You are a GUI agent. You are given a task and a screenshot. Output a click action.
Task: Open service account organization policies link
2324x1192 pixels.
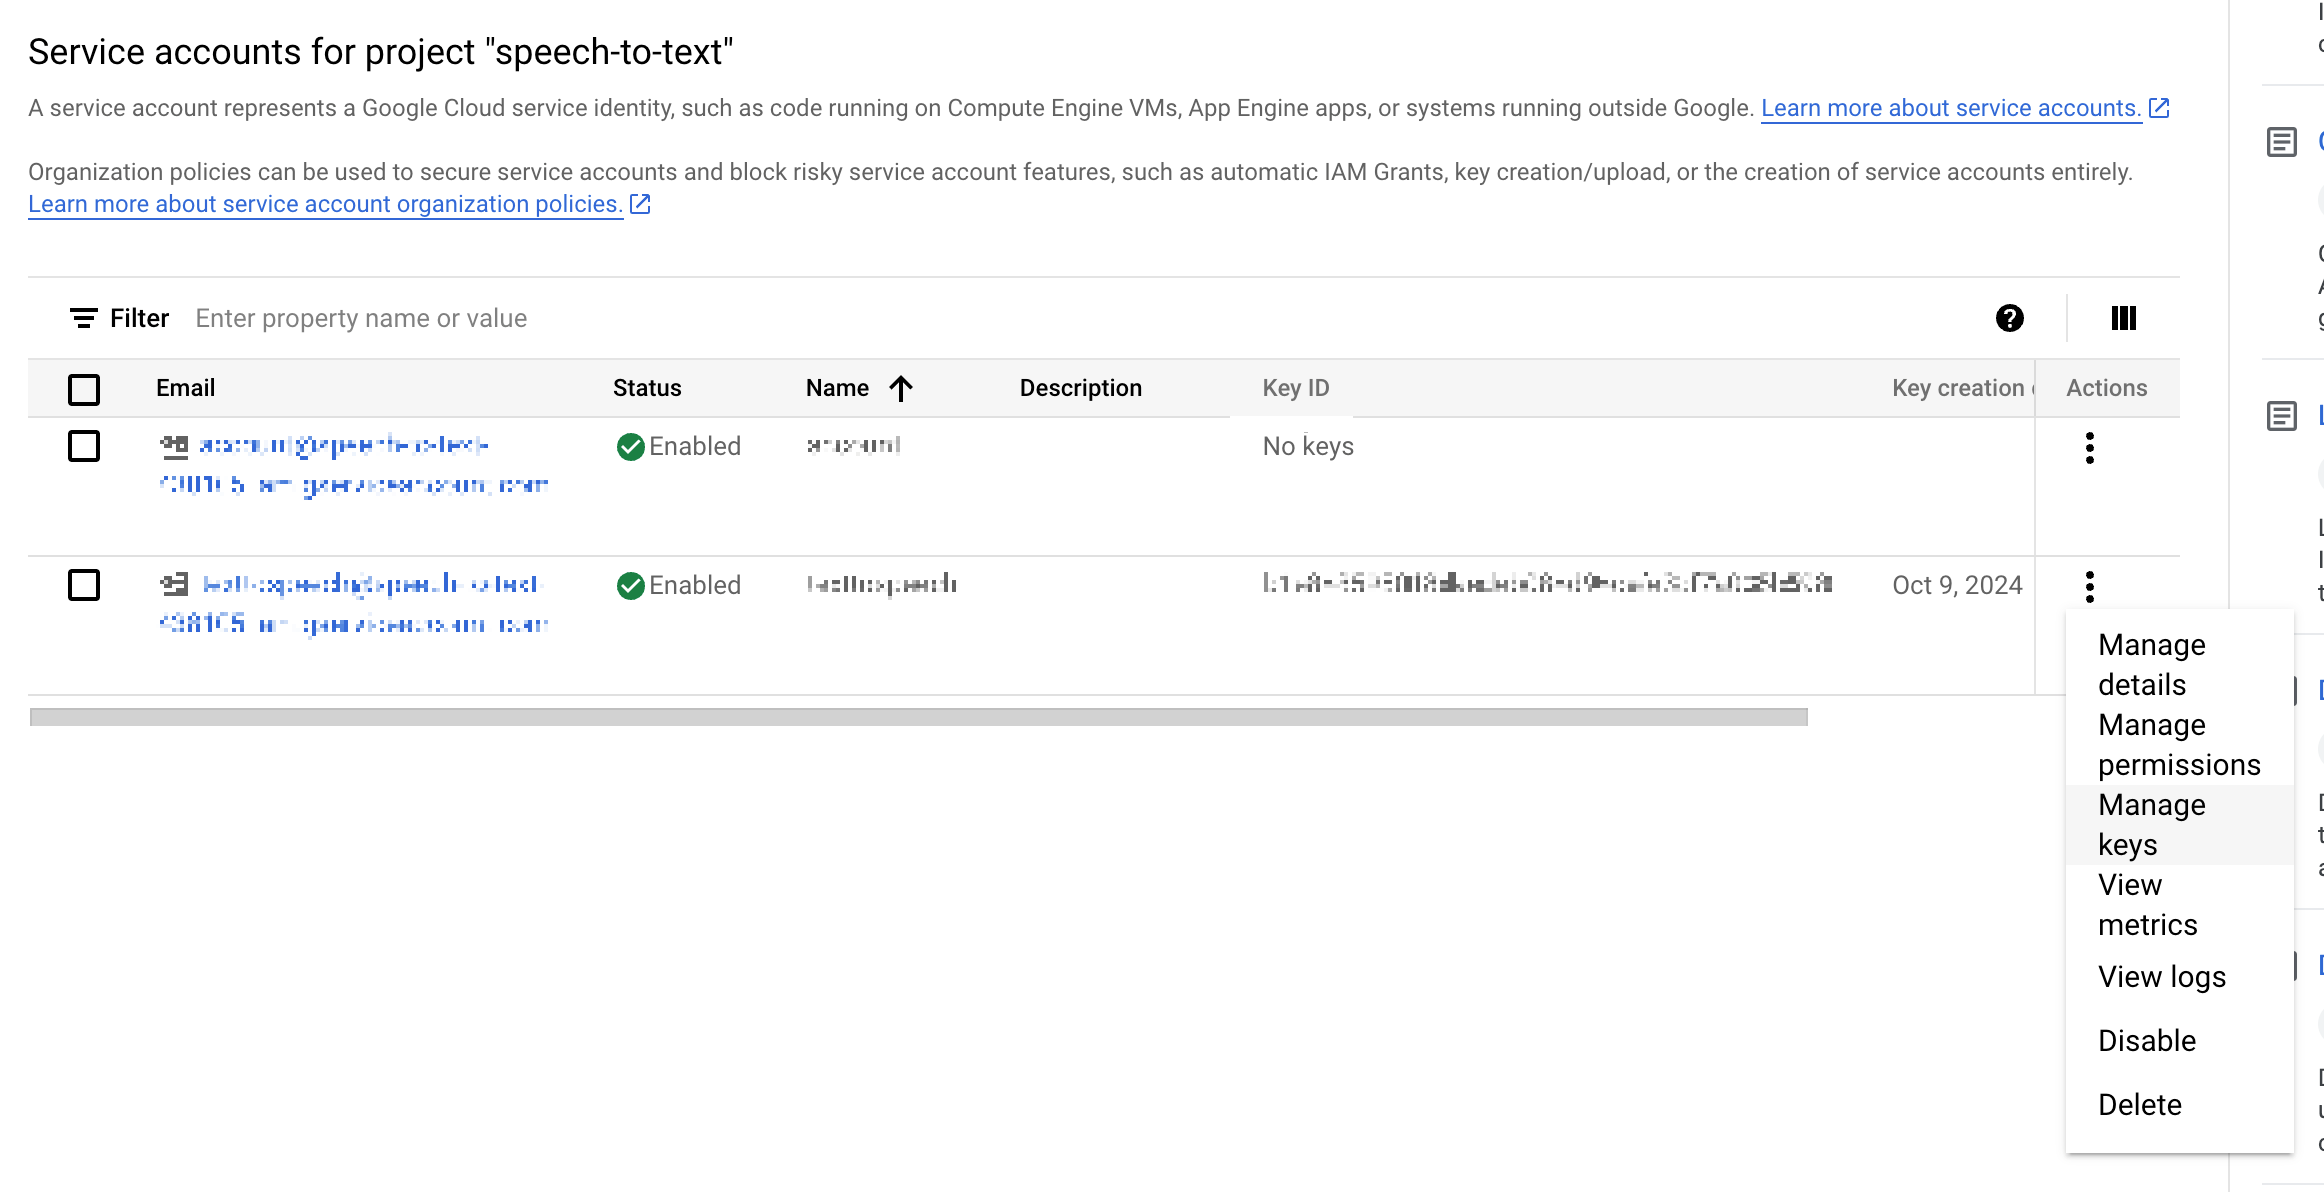tap(325, 204)
